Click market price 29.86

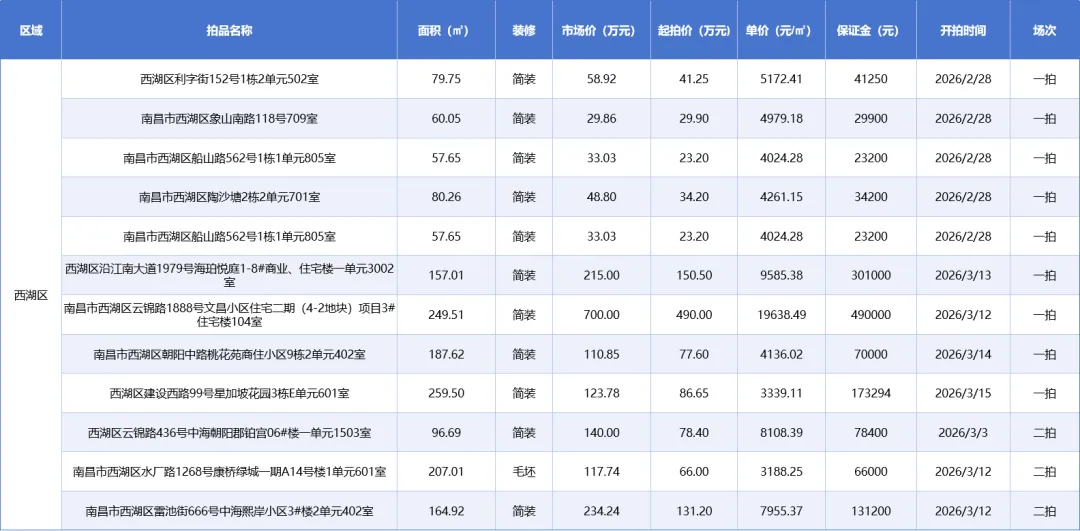(x=600, y=118)
